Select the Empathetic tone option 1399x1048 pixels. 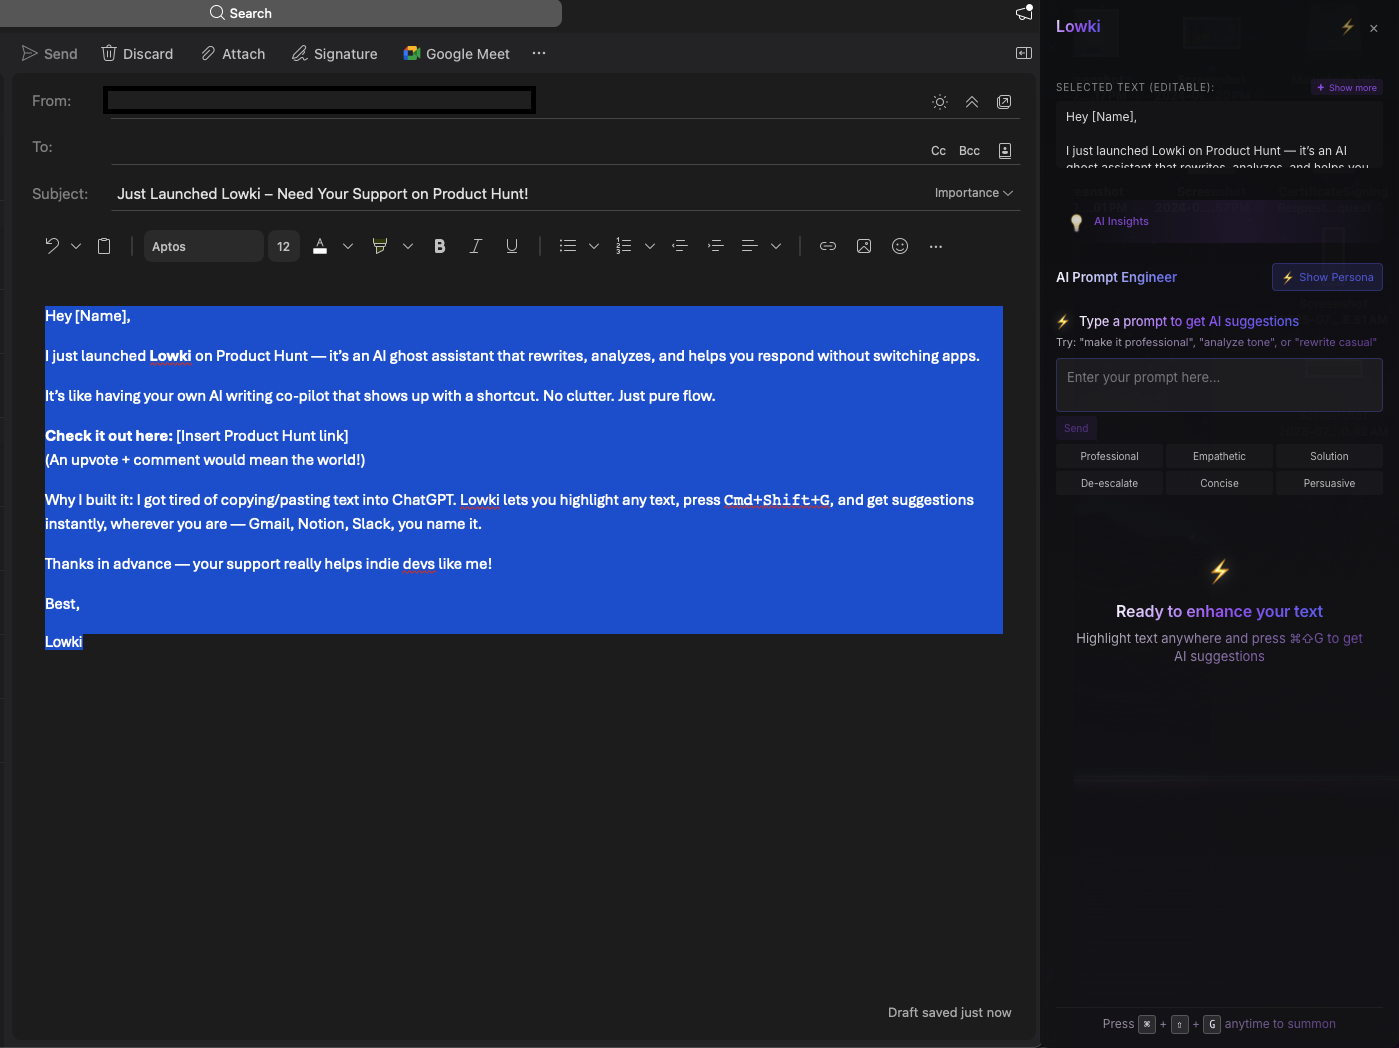(1219, 456)
